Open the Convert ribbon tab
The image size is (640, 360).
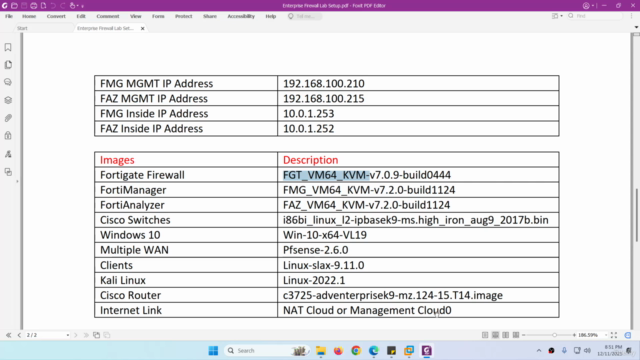point(56,16)
